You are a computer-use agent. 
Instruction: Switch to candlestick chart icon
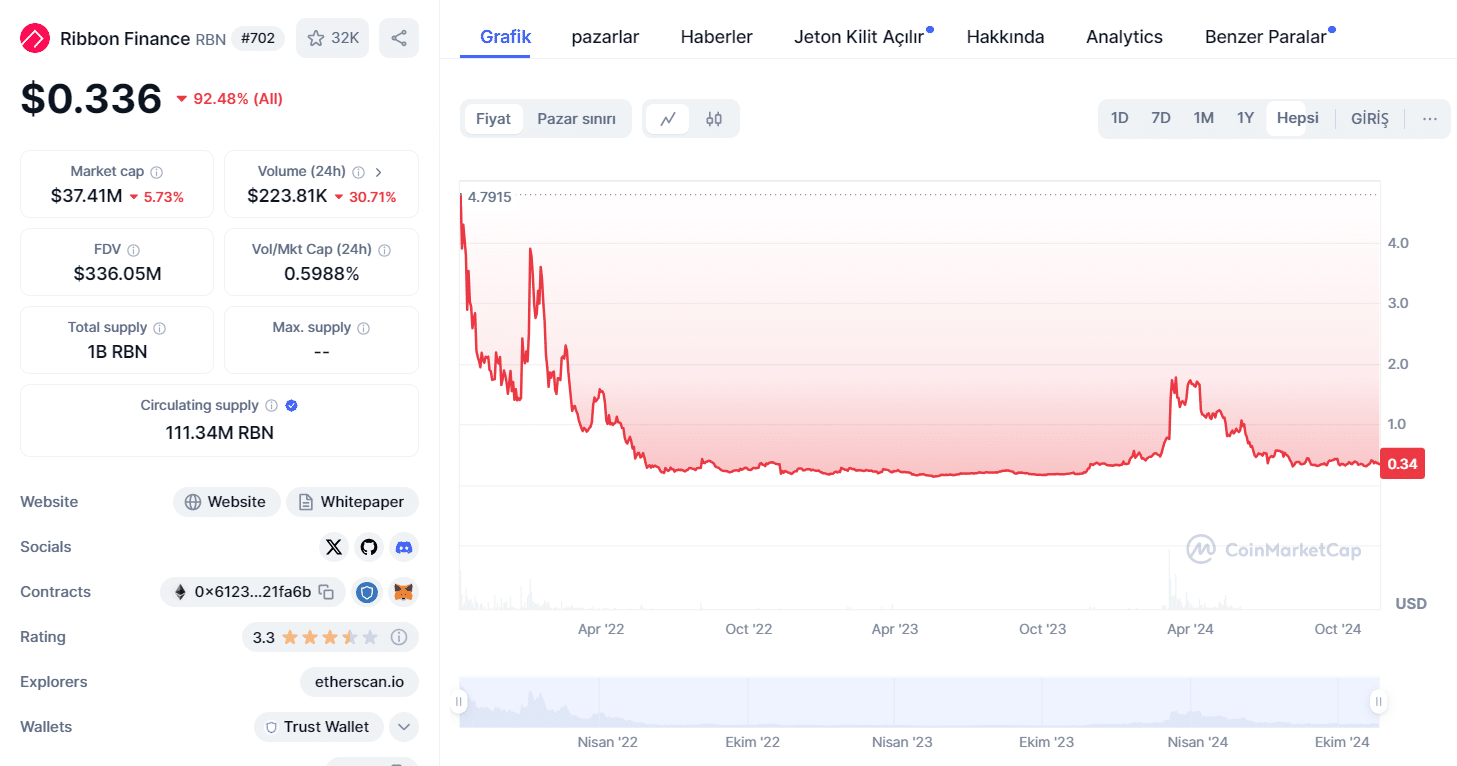tap(714, 119)
